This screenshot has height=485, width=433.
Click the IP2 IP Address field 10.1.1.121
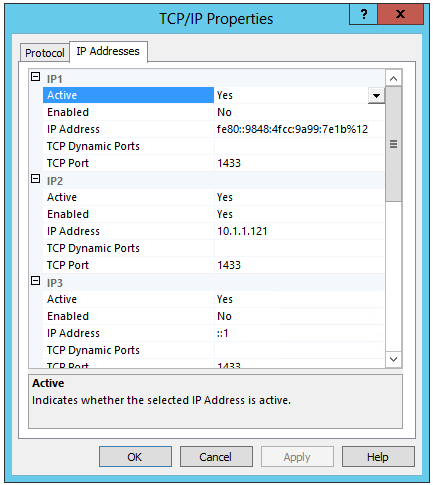click(299, 231)
